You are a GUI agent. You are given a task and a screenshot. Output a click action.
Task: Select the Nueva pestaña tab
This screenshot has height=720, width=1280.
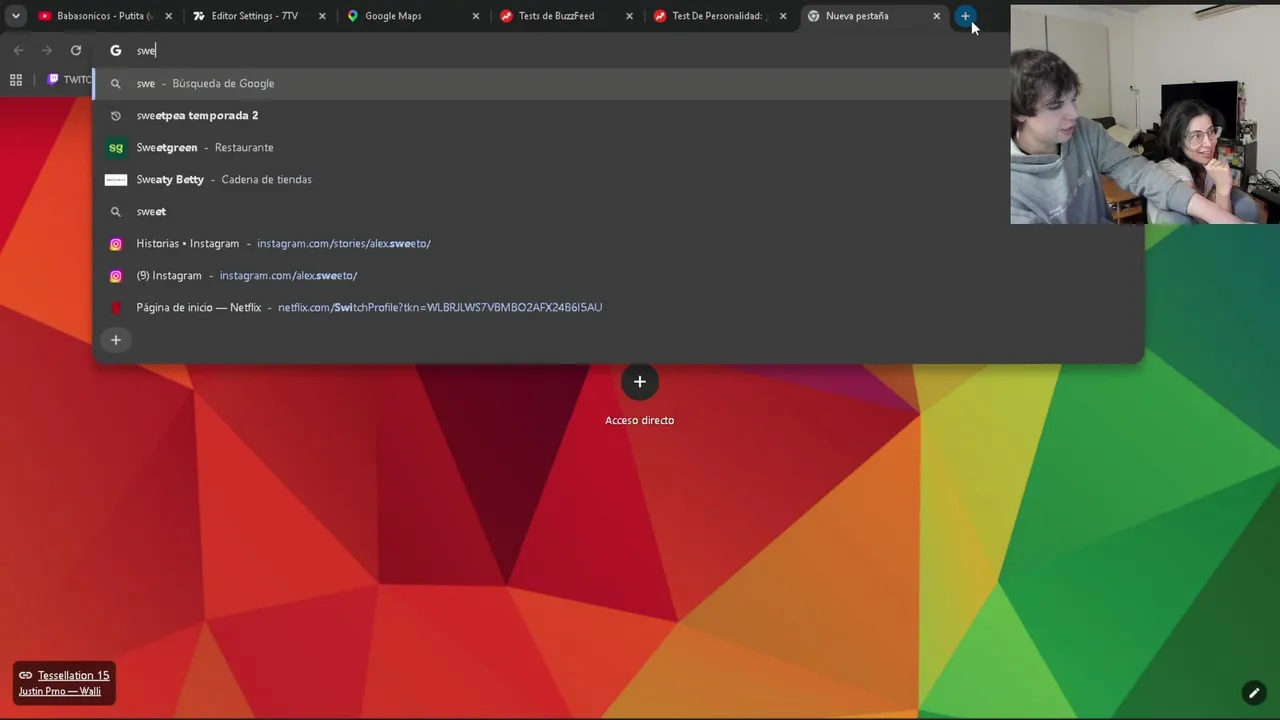pos(875,16)
